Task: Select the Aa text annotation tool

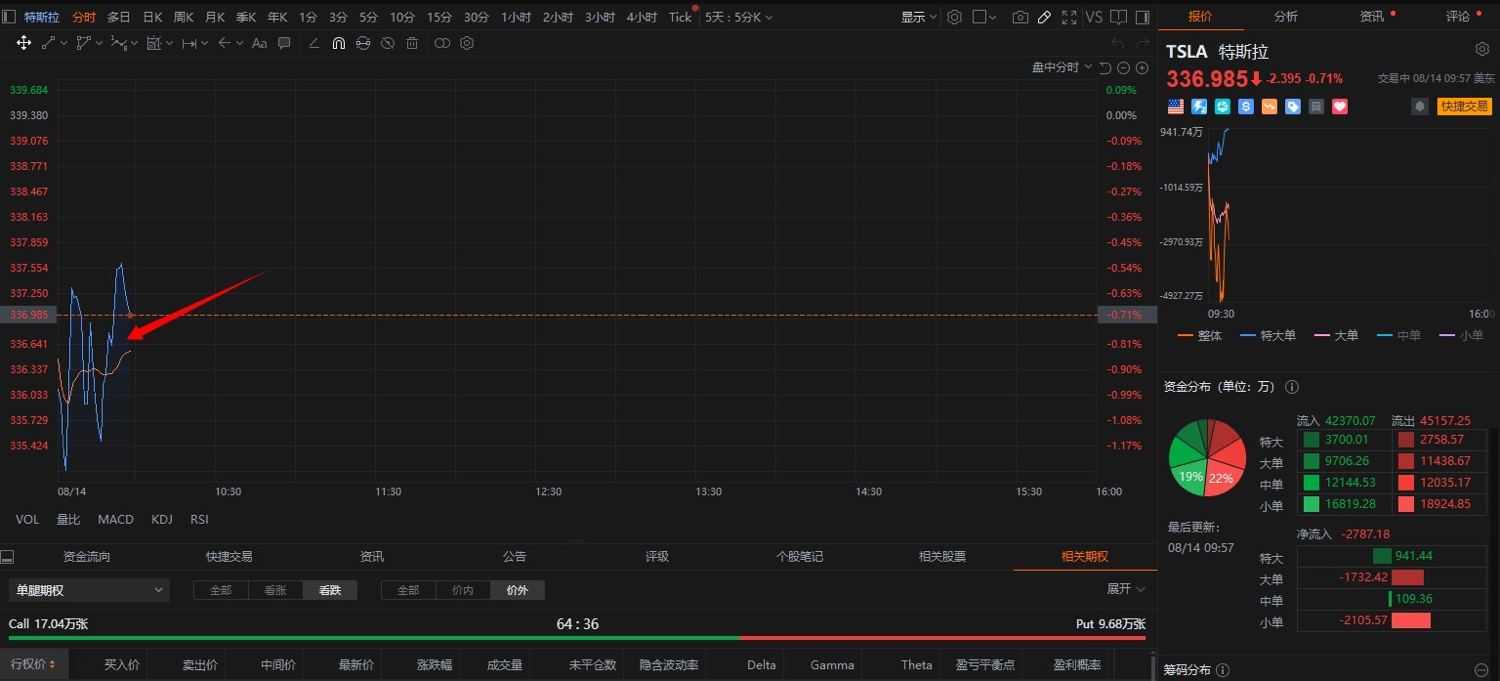Action: [260, 43]
